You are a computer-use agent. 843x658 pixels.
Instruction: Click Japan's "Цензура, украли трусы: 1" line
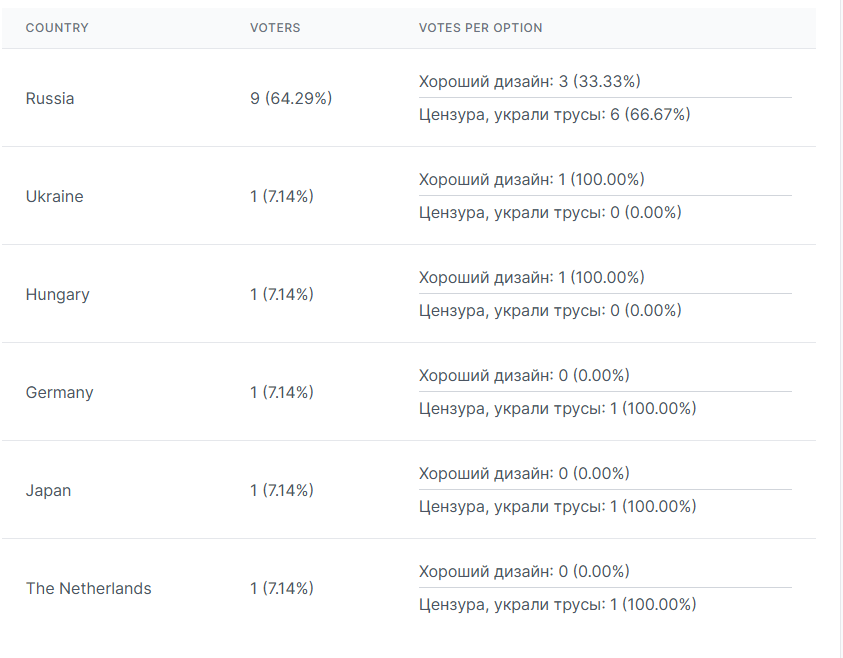pyautogui.click(x=557, y=507)
